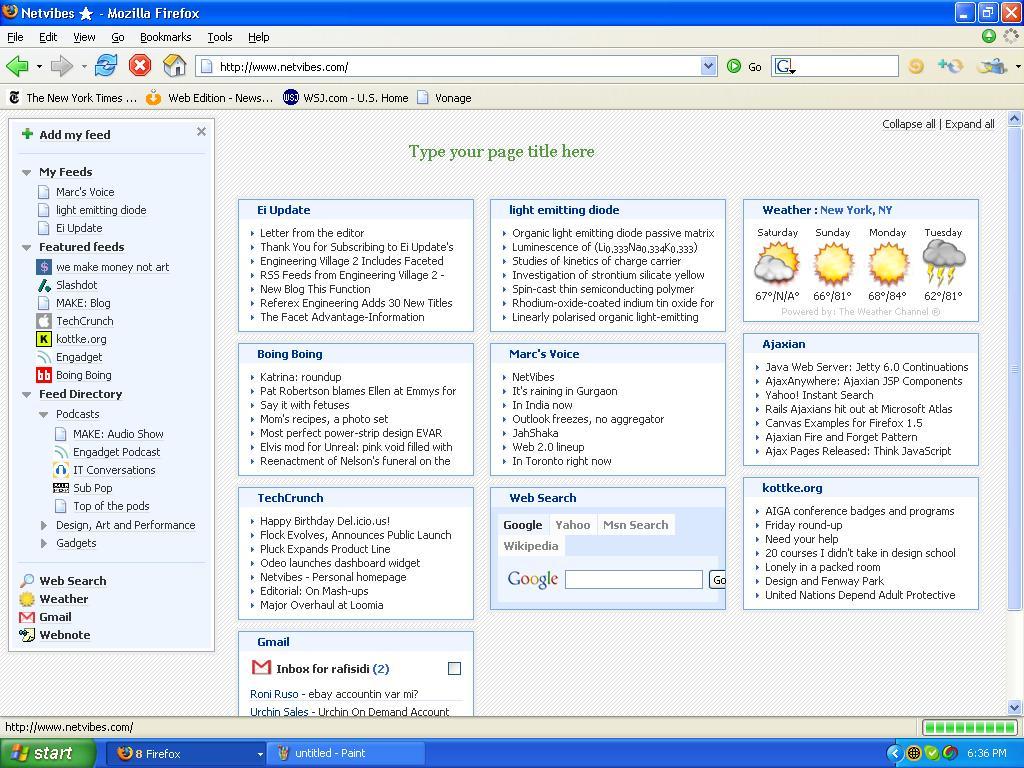Stop loading with the red X icon
The height and width of the screenshot is (768, 1024).
coord(140,66)
